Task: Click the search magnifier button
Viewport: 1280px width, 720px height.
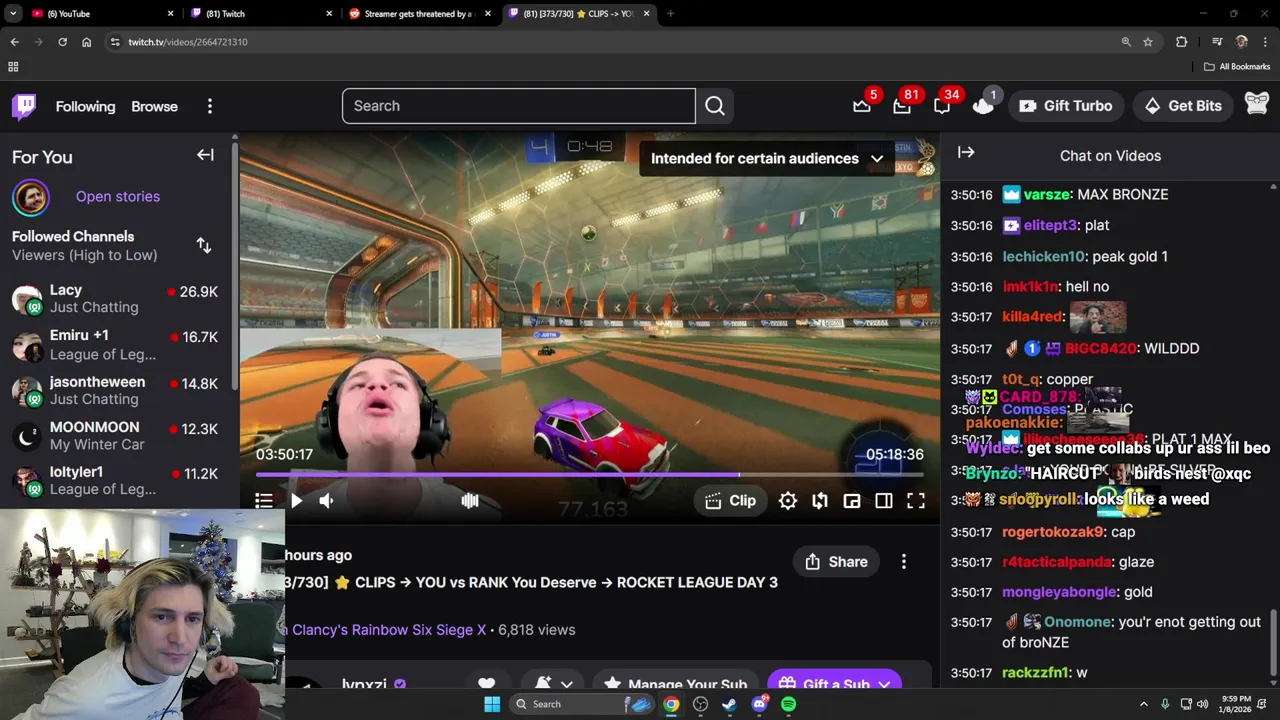Action: (715, 106)
